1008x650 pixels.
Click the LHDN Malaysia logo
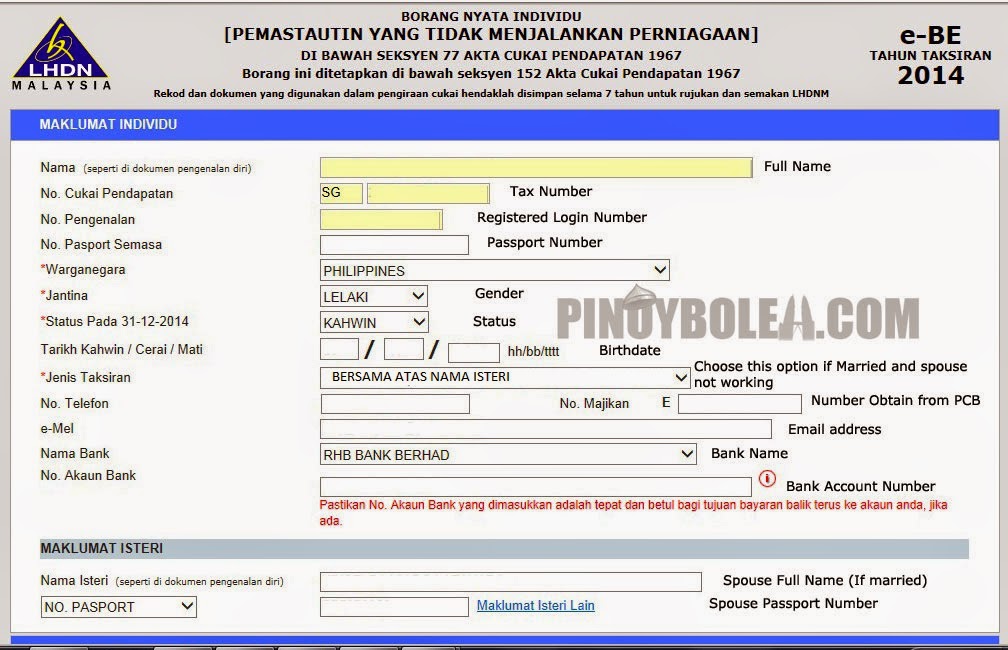61,54
